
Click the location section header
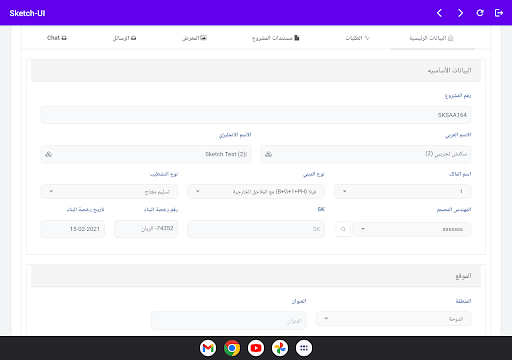[x=256, y=276]
